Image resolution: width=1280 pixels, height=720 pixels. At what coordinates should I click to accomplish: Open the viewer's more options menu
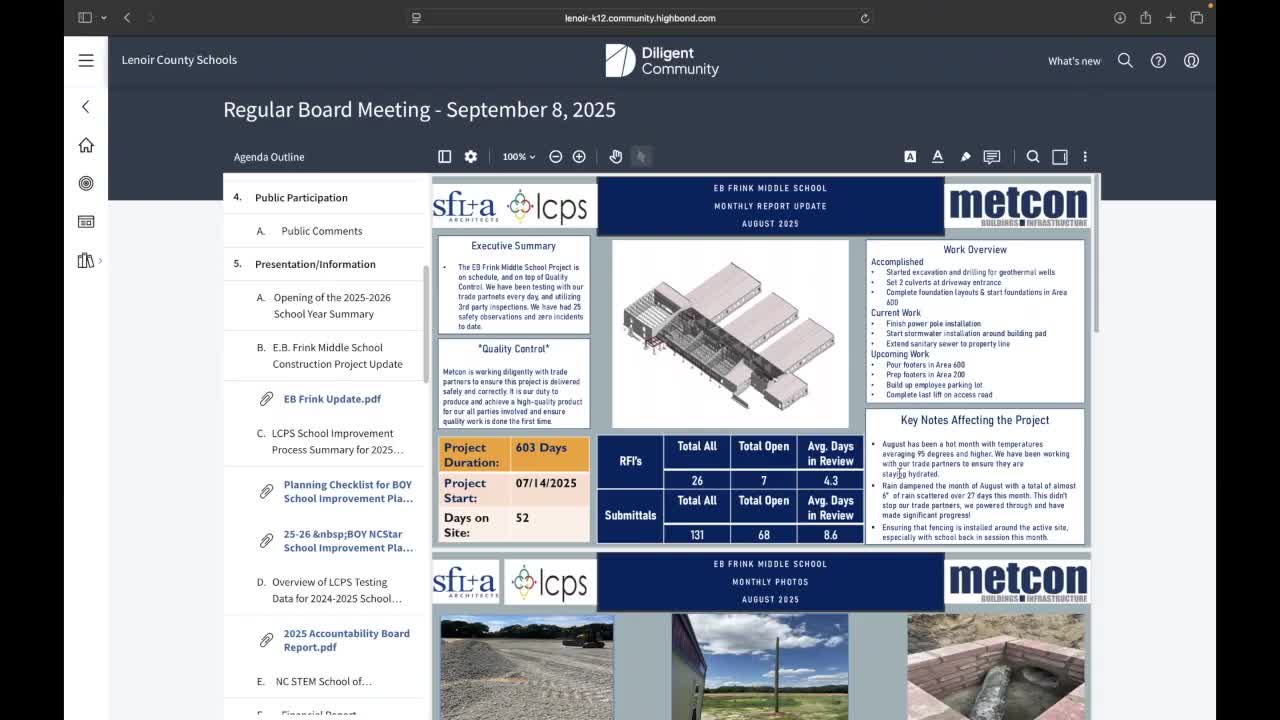click(1085, 157)
